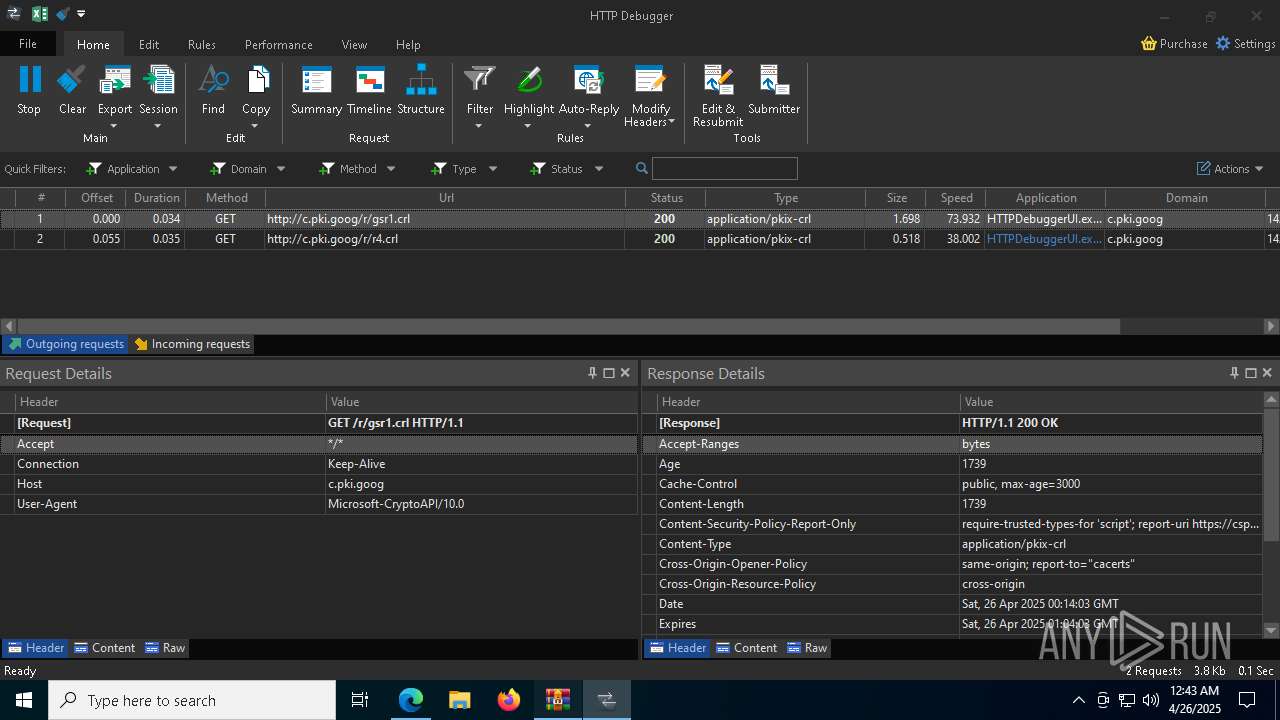Switch to the View ribbon tab
Image resolution: width=1280 pixels, height=720 pixels.
click(354, 44)
